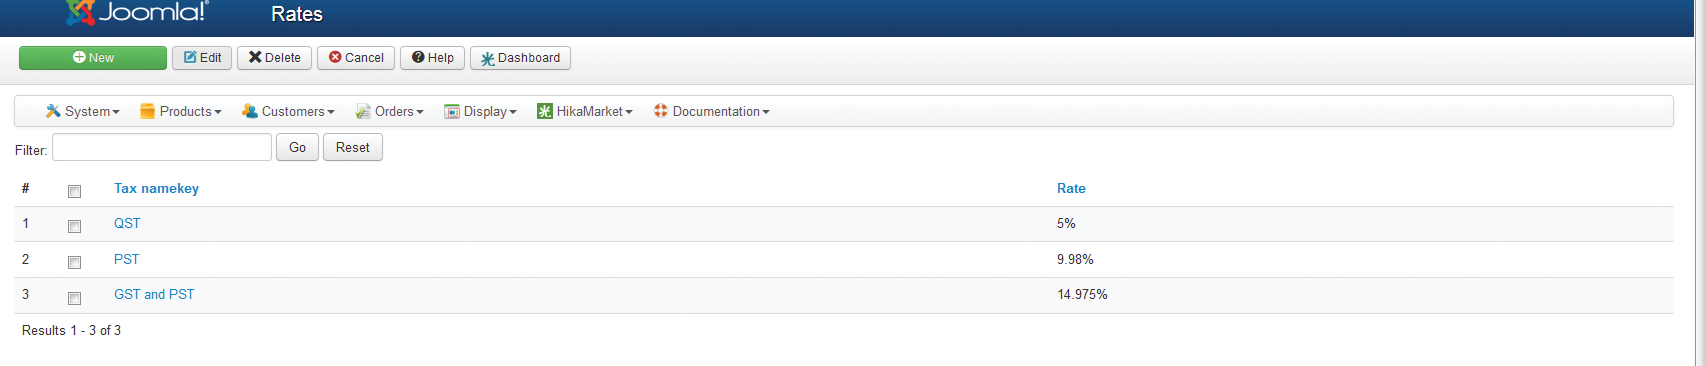
Task: Click the Go filter button
Action: (x=297, y=147)
